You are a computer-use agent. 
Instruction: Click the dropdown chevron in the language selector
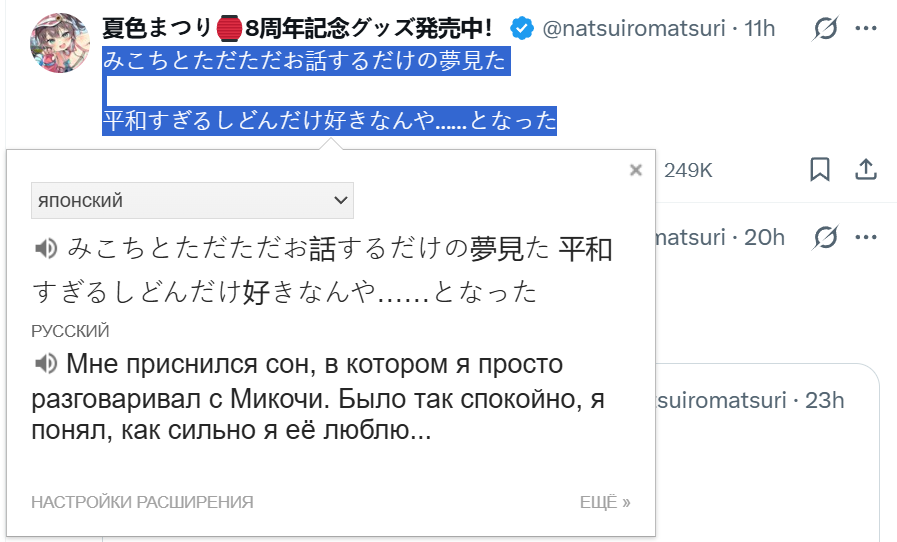(x=340, y=200)
